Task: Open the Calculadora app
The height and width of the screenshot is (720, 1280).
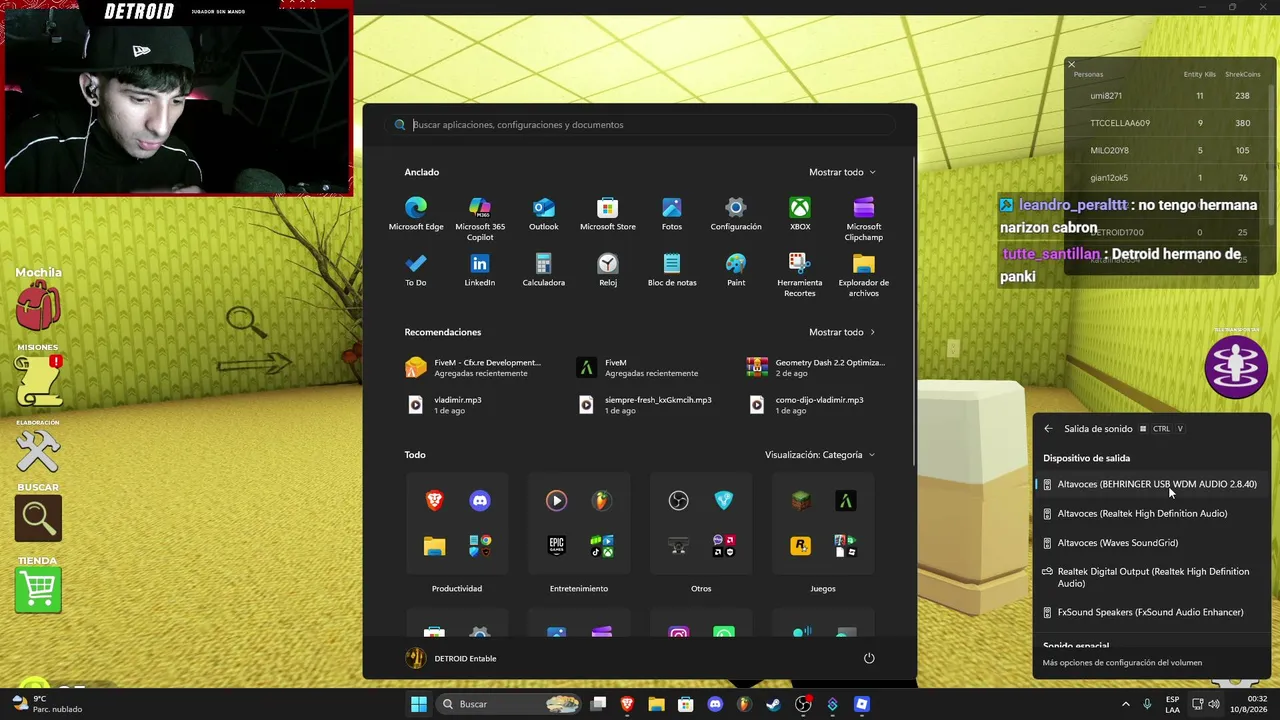Action: pyautogui.click(x=544, y=270)
